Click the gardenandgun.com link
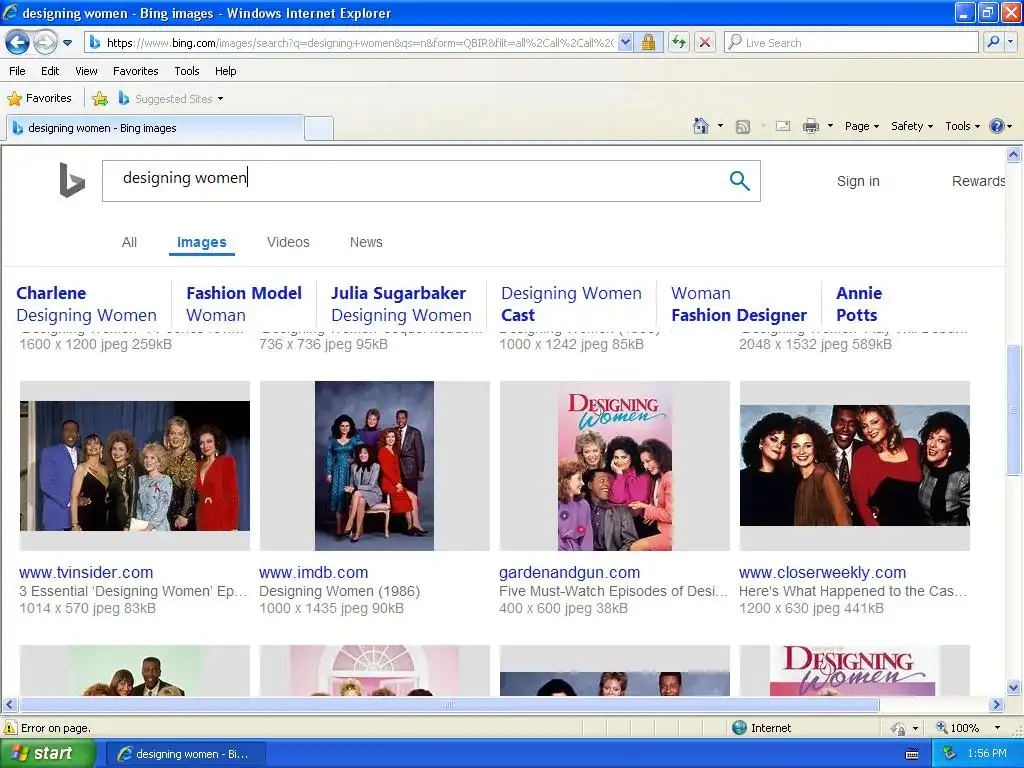 tap(569, 573)
